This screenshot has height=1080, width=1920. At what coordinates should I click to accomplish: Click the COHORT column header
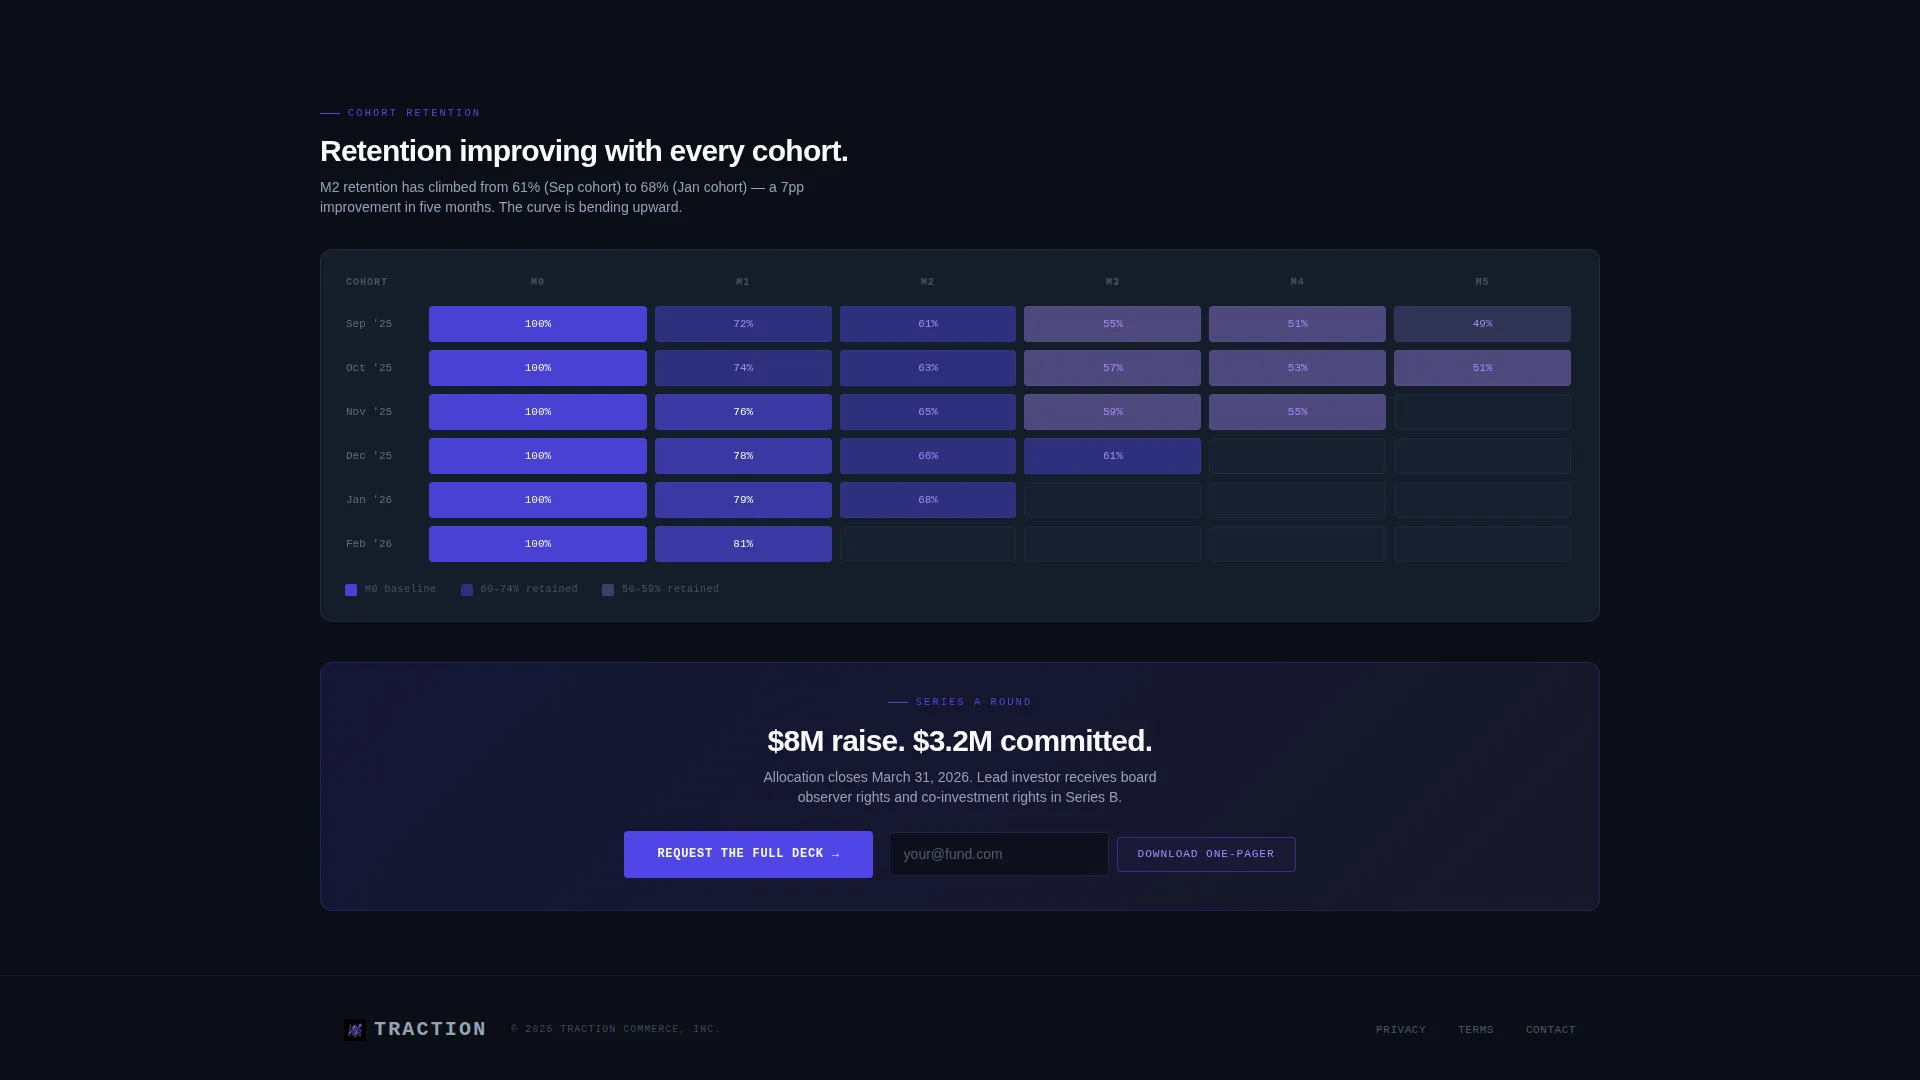(367, 282)
